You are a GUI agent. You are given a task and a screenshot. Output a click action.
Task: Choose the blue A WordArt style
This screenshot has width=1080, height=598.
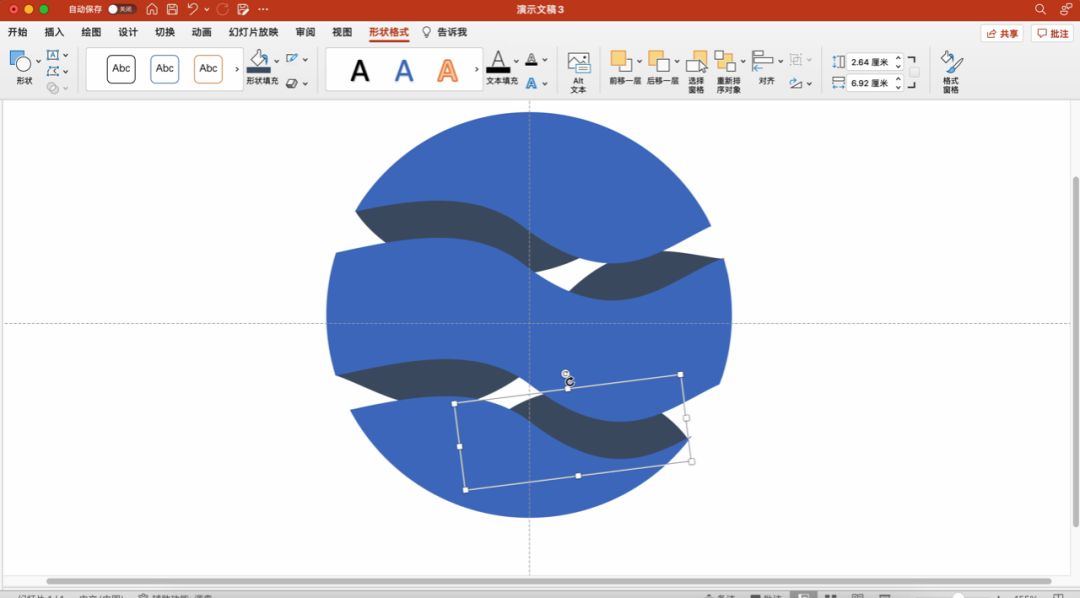(x=404, y=70)
